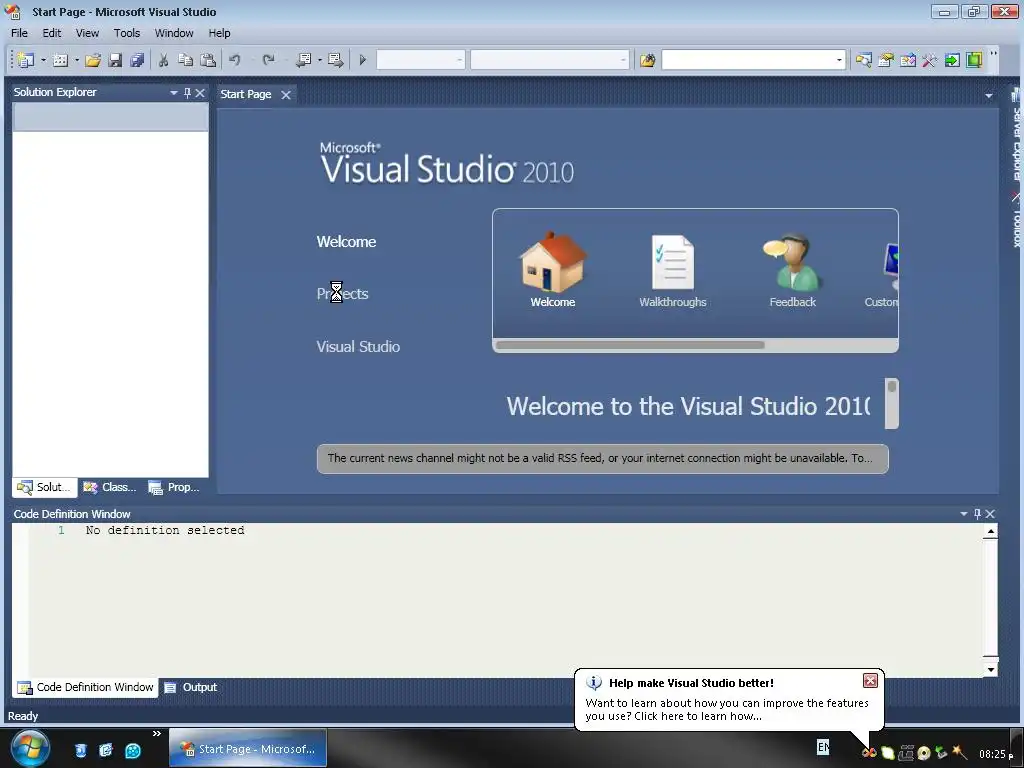Select Visual Studio in Start Page sidebar

pyautogui.click(x=358, y=347)
